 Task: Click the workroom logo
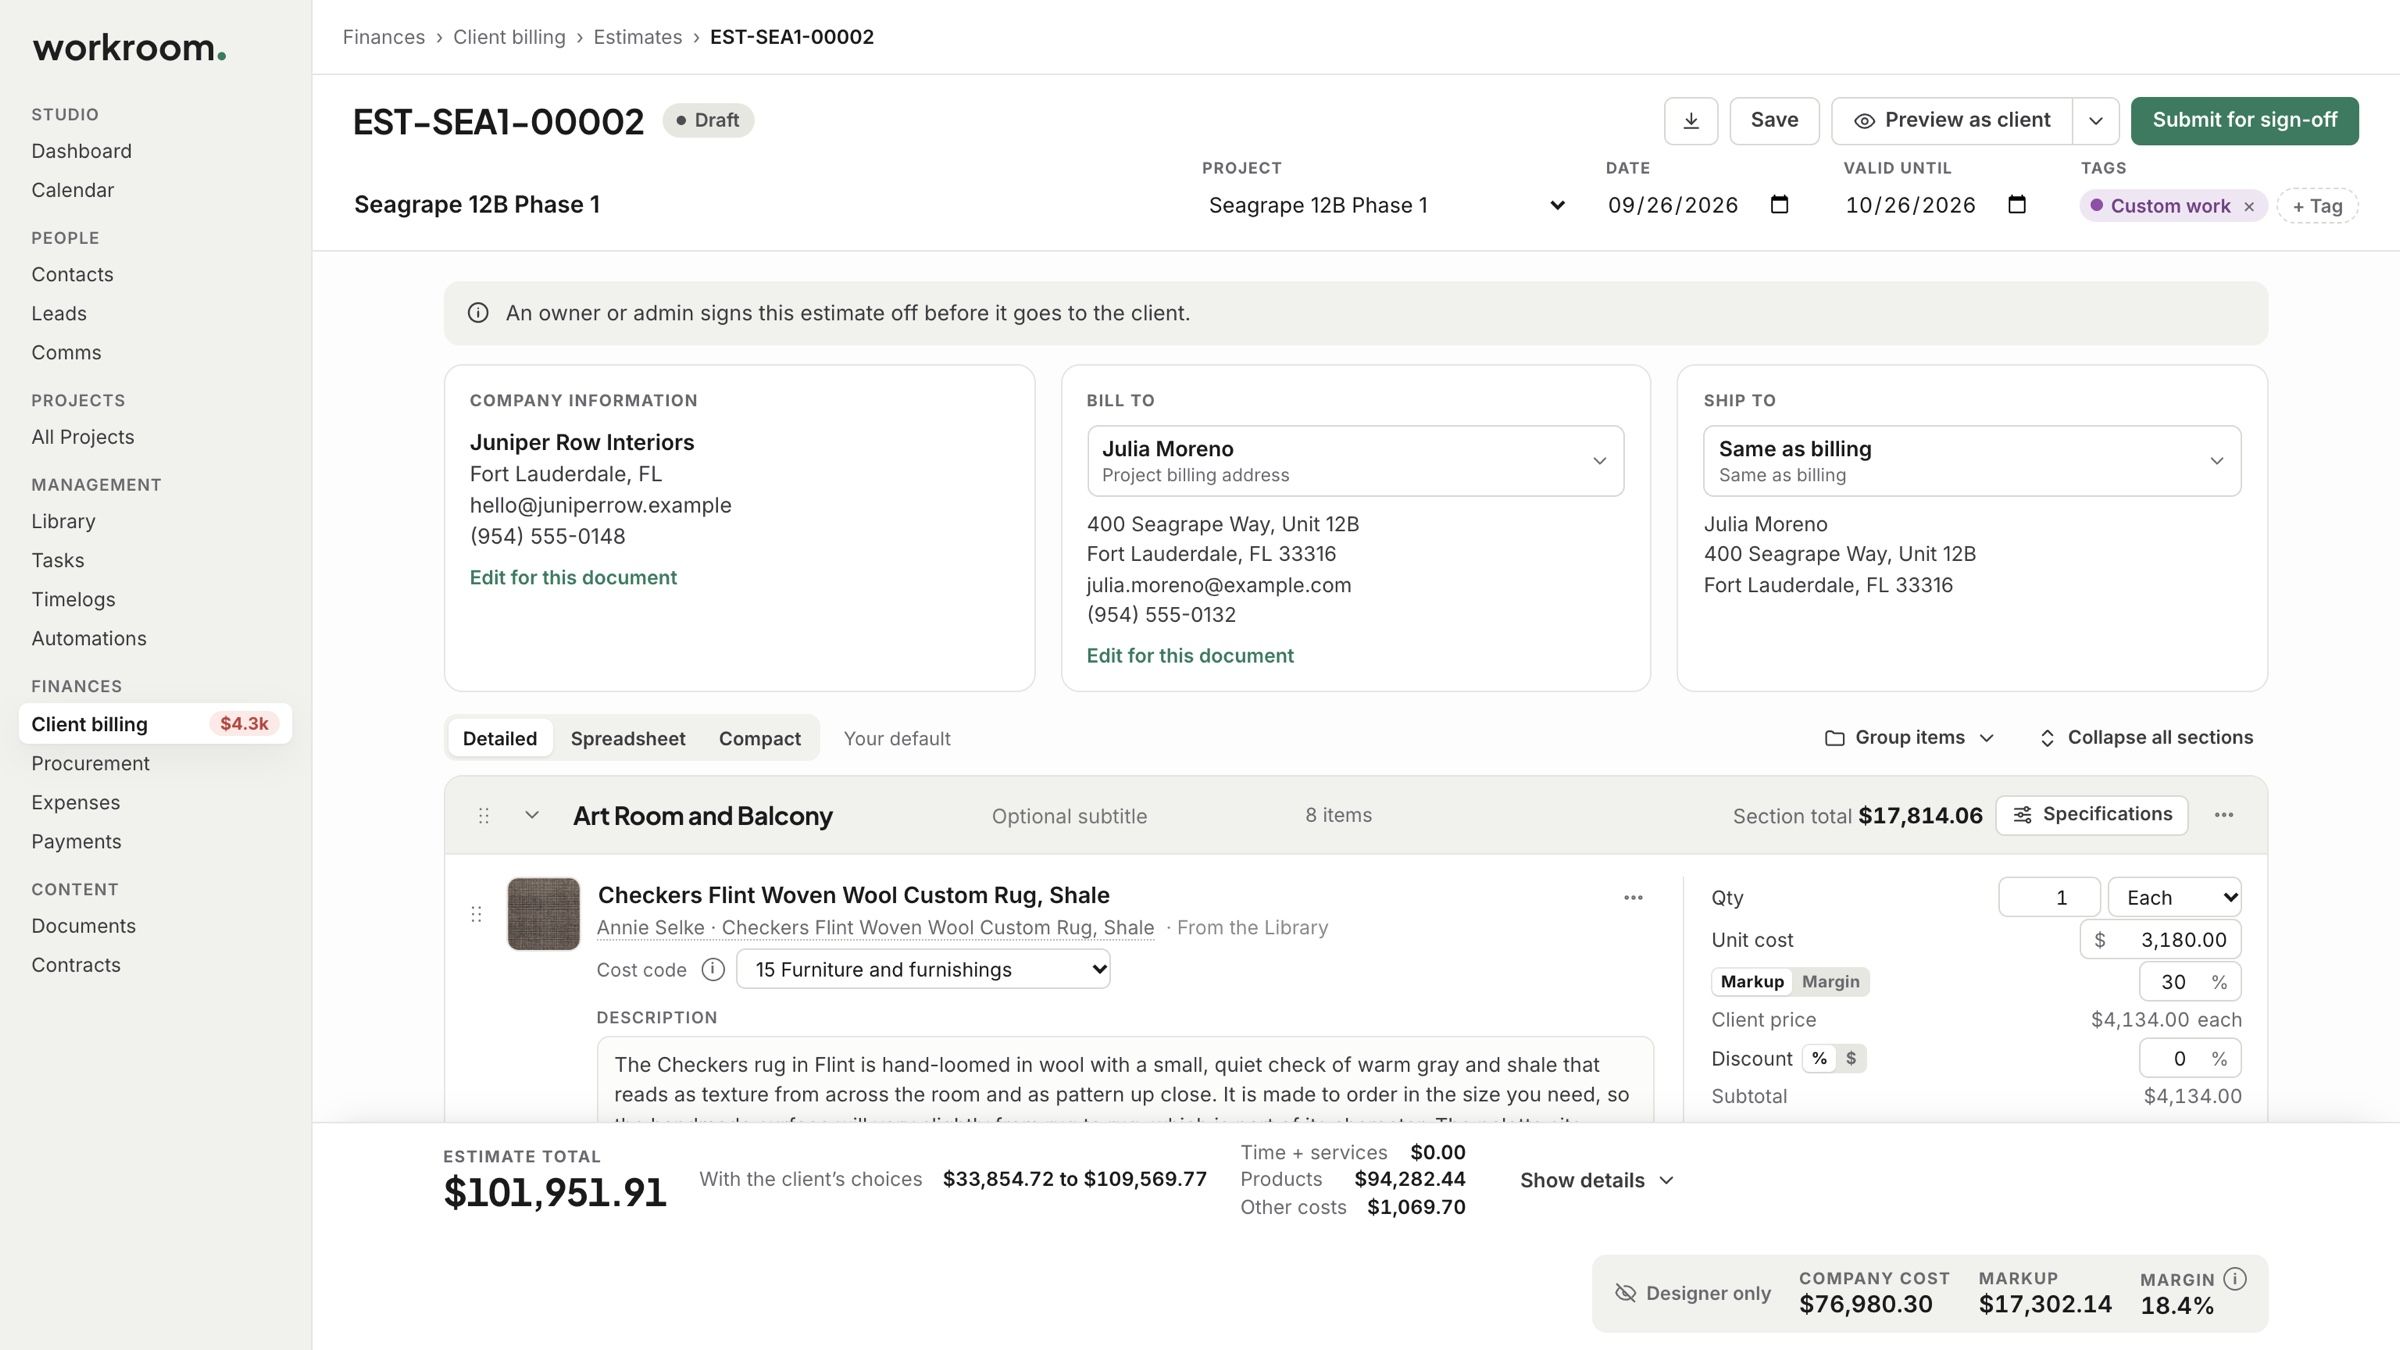130,48
